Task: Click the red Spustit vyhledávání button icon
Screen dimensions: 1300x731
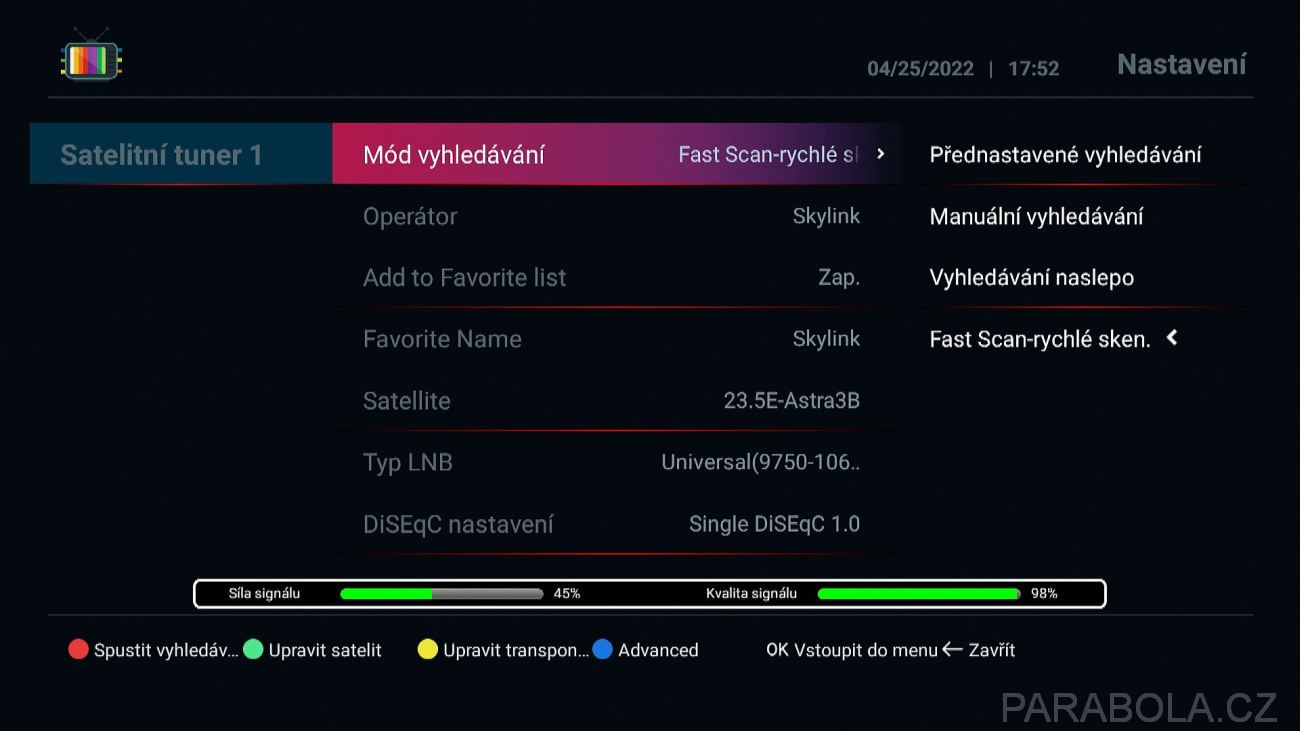Action: (78, 650)
